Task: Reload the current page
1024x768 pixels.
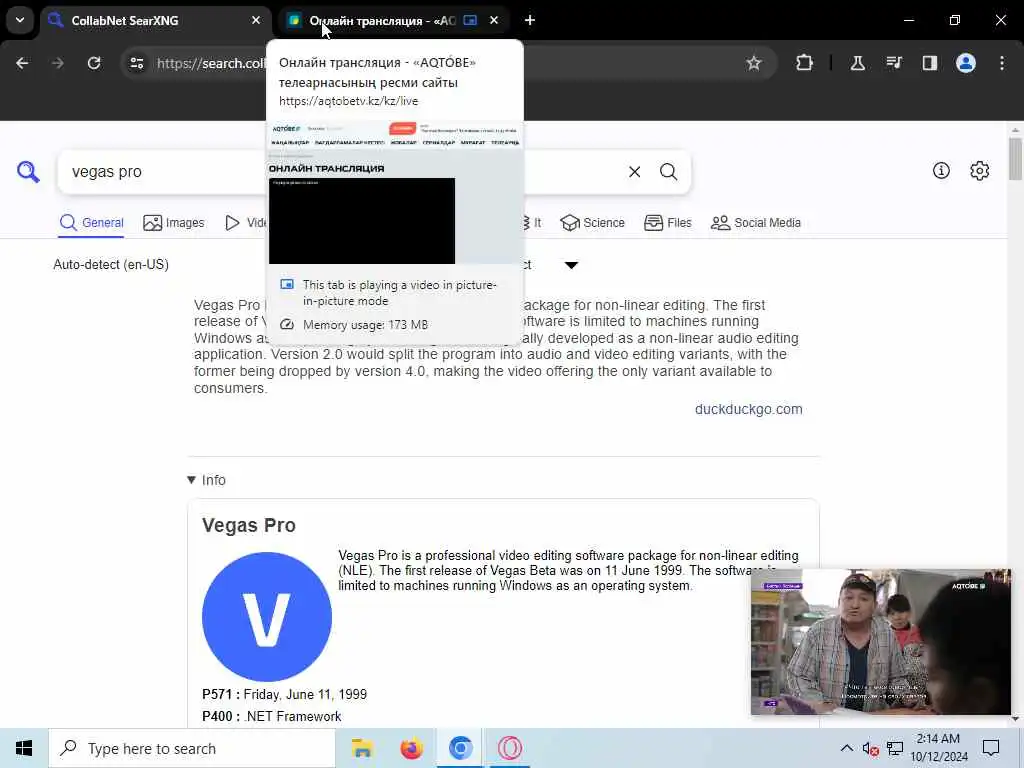Action: (94, 63)
